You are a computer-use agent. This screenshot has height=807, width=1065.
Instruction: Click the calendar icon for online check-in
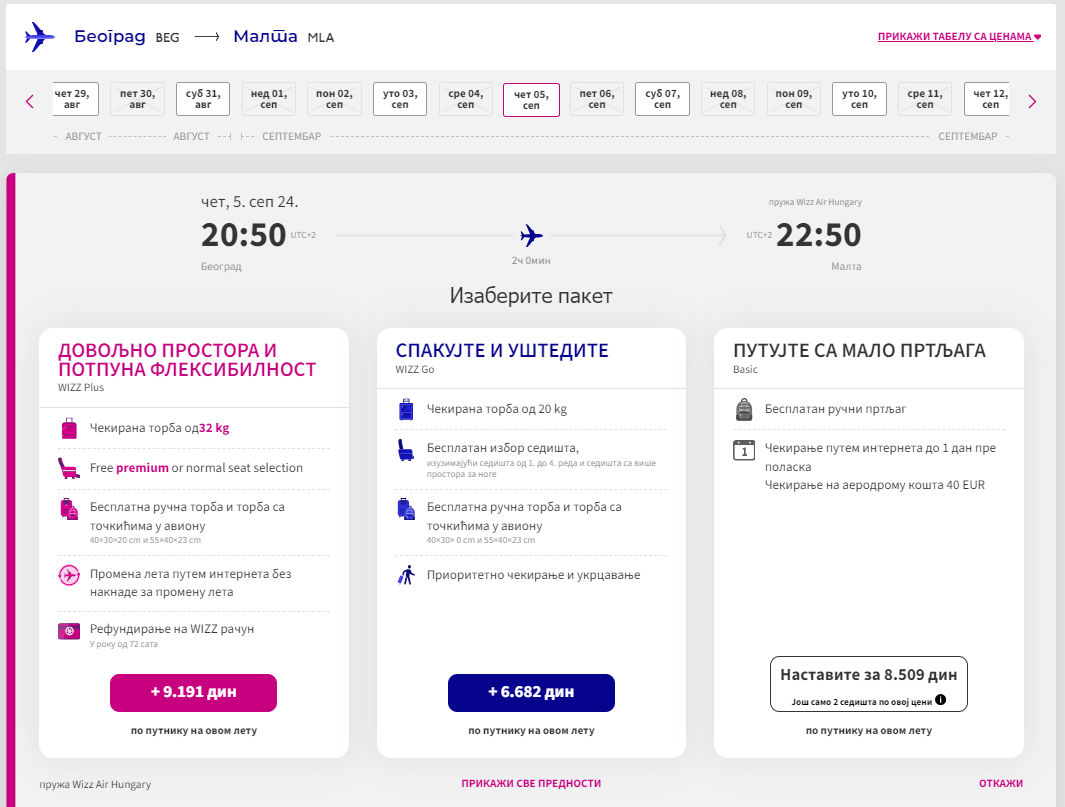coord(744,450)
